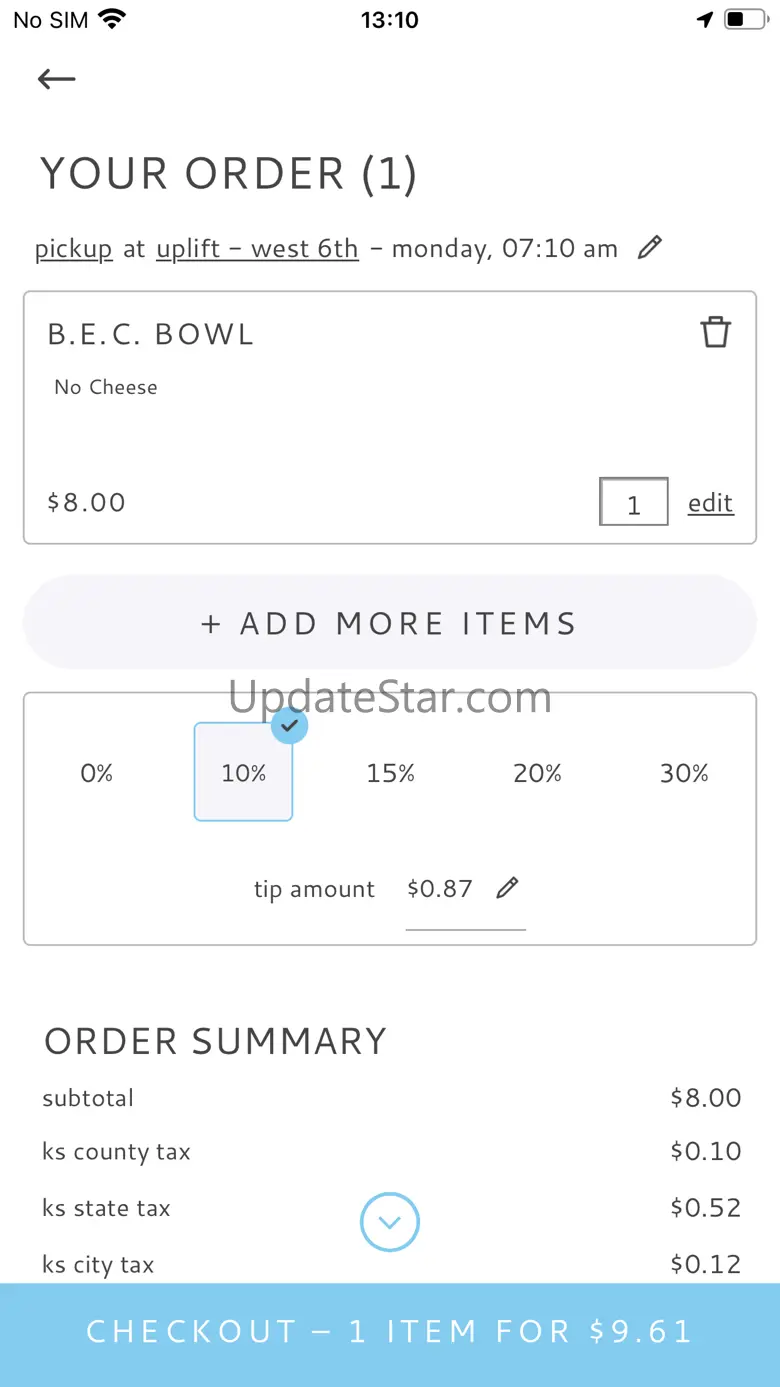This screenshot has height=1387, width=780.
Task: Tap the location arrow in status bar
Action: tap(705, 20)
